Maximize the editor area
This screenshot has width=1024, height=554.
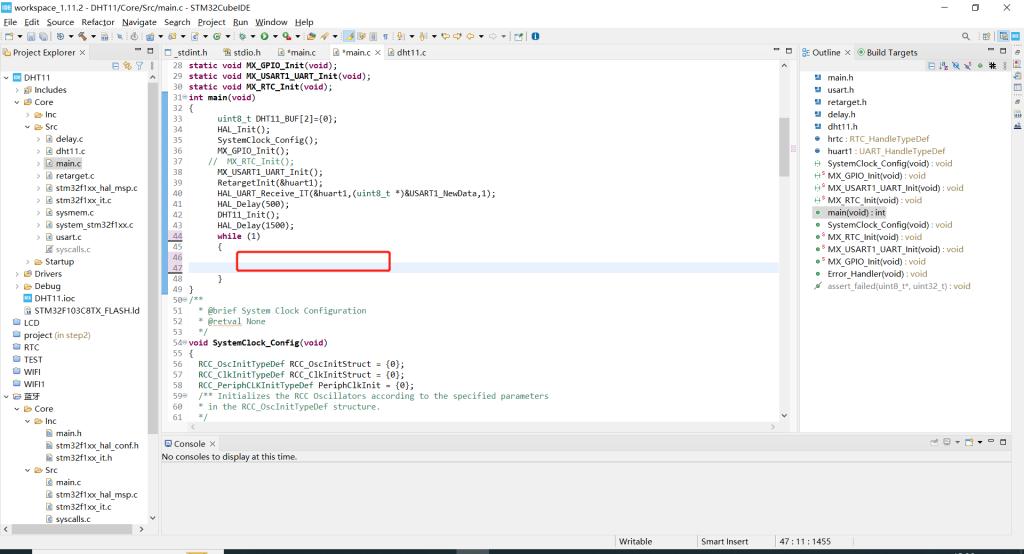(788, 50)
